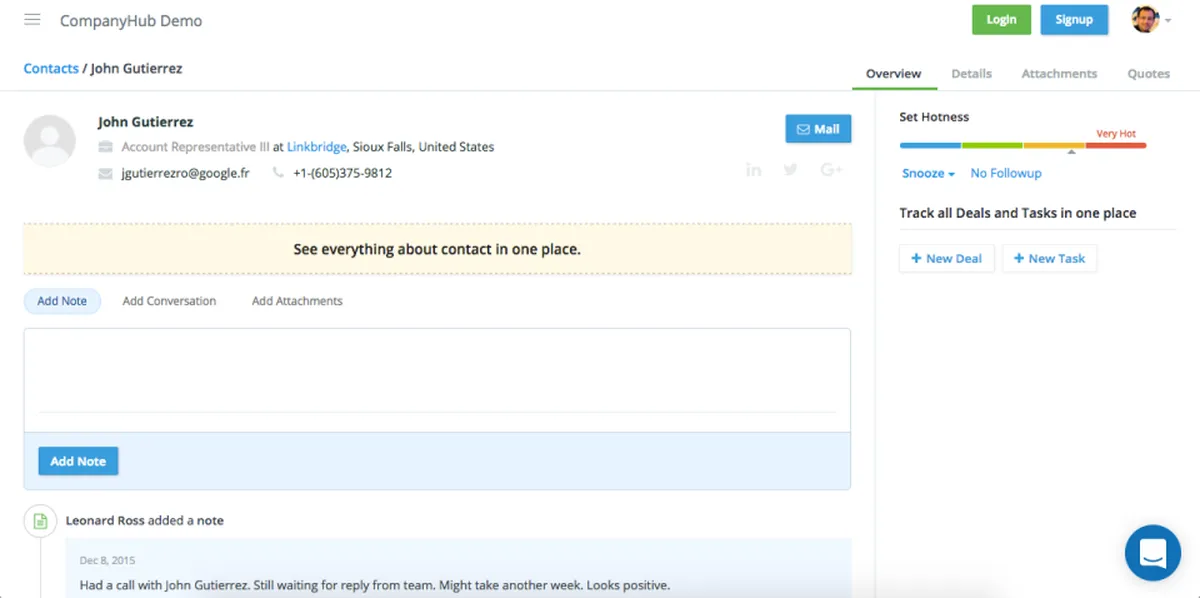Click the CompanyHub Demo title
The width and height of the screenshot is (1200, 598).
tap(131, 20)
